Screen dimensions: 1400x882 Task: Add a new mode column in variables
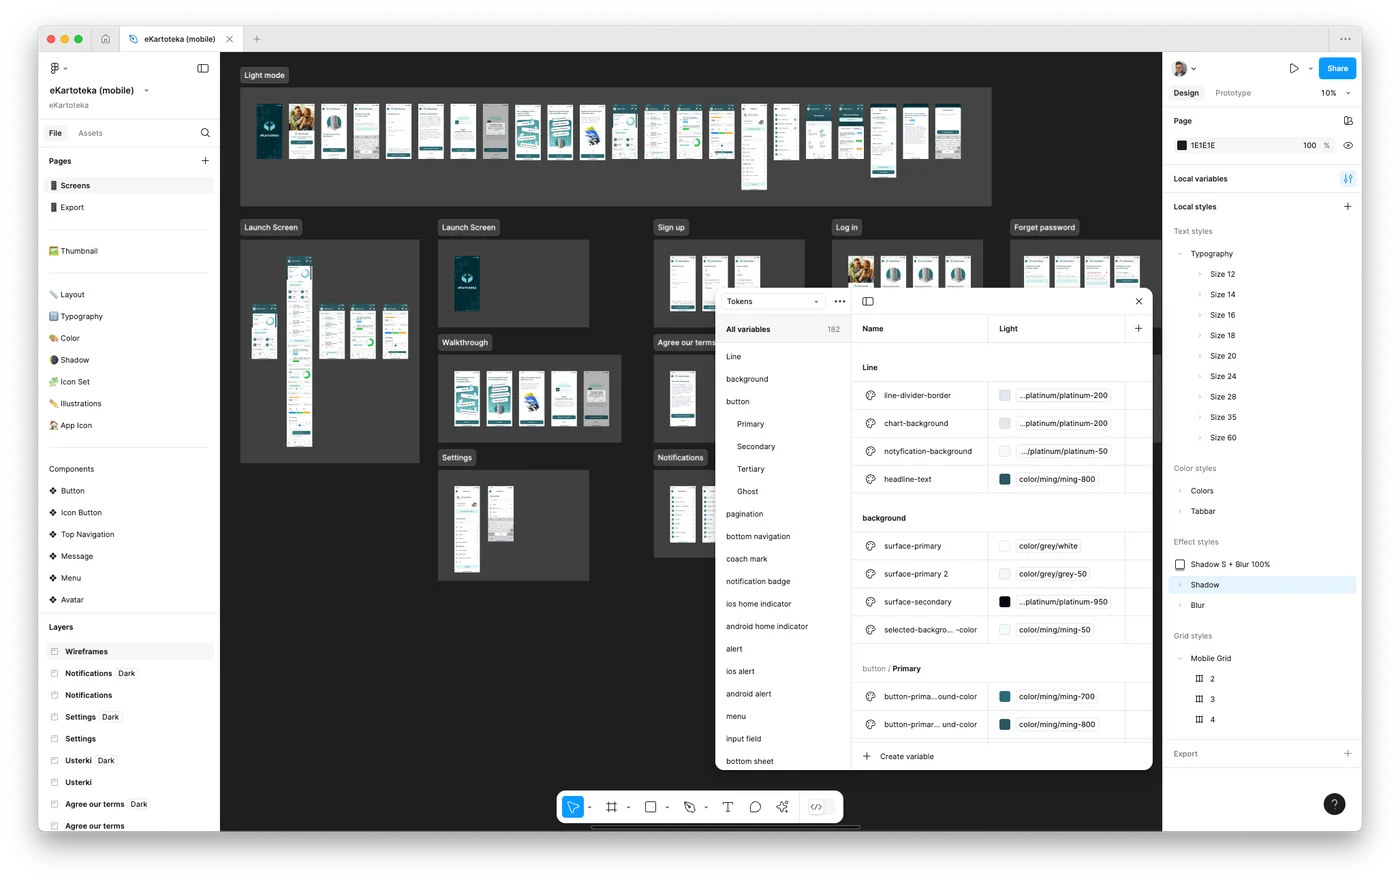1138,328
